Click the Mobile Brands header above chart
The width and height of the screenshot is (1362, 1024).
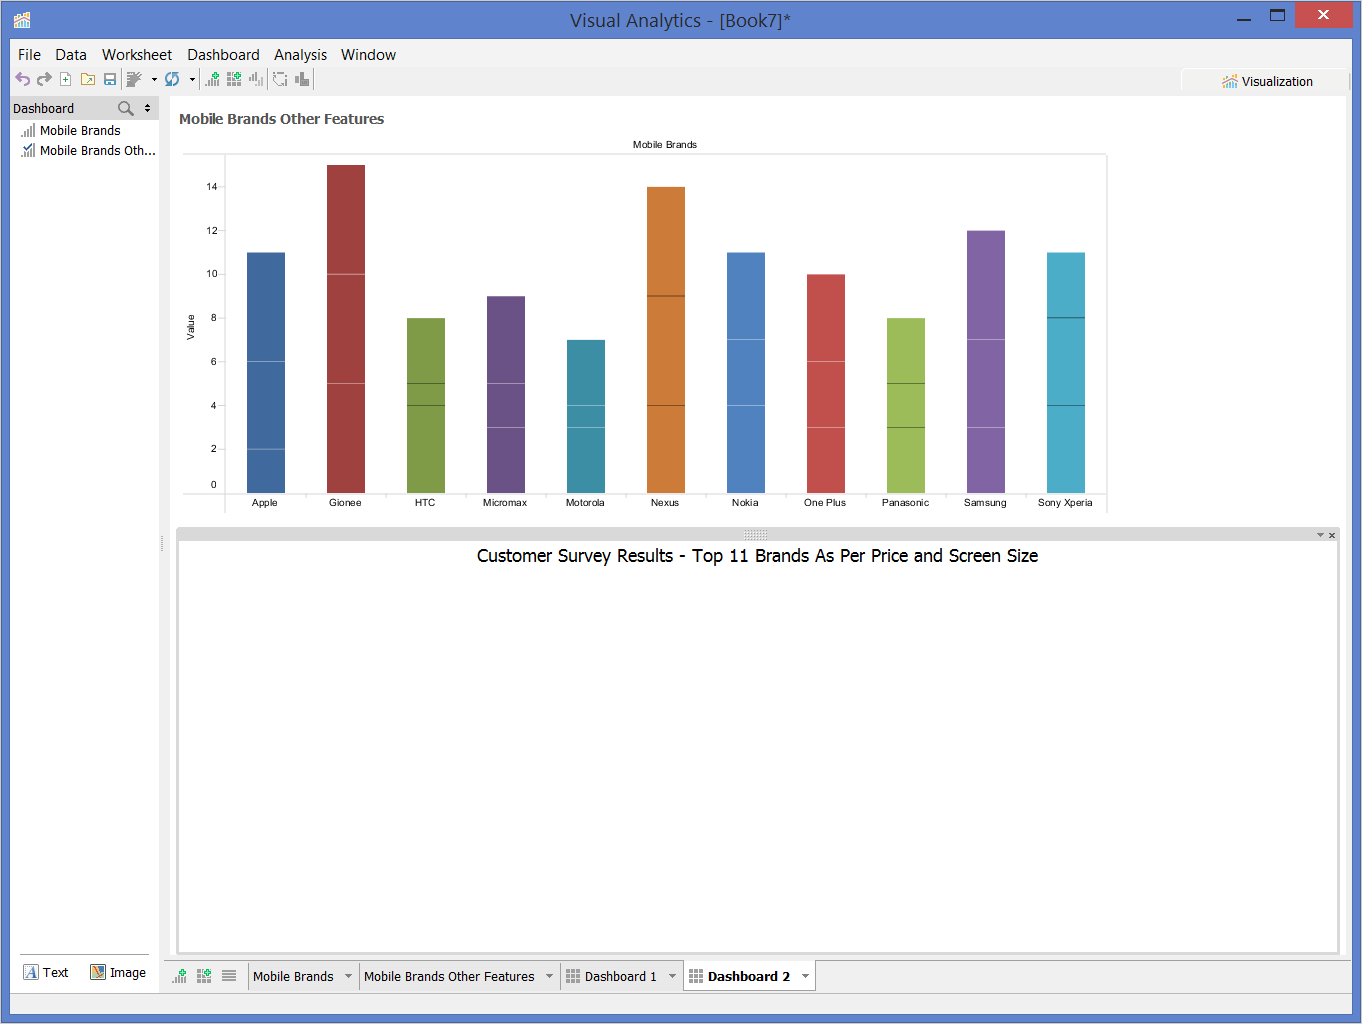pos(665,145)
